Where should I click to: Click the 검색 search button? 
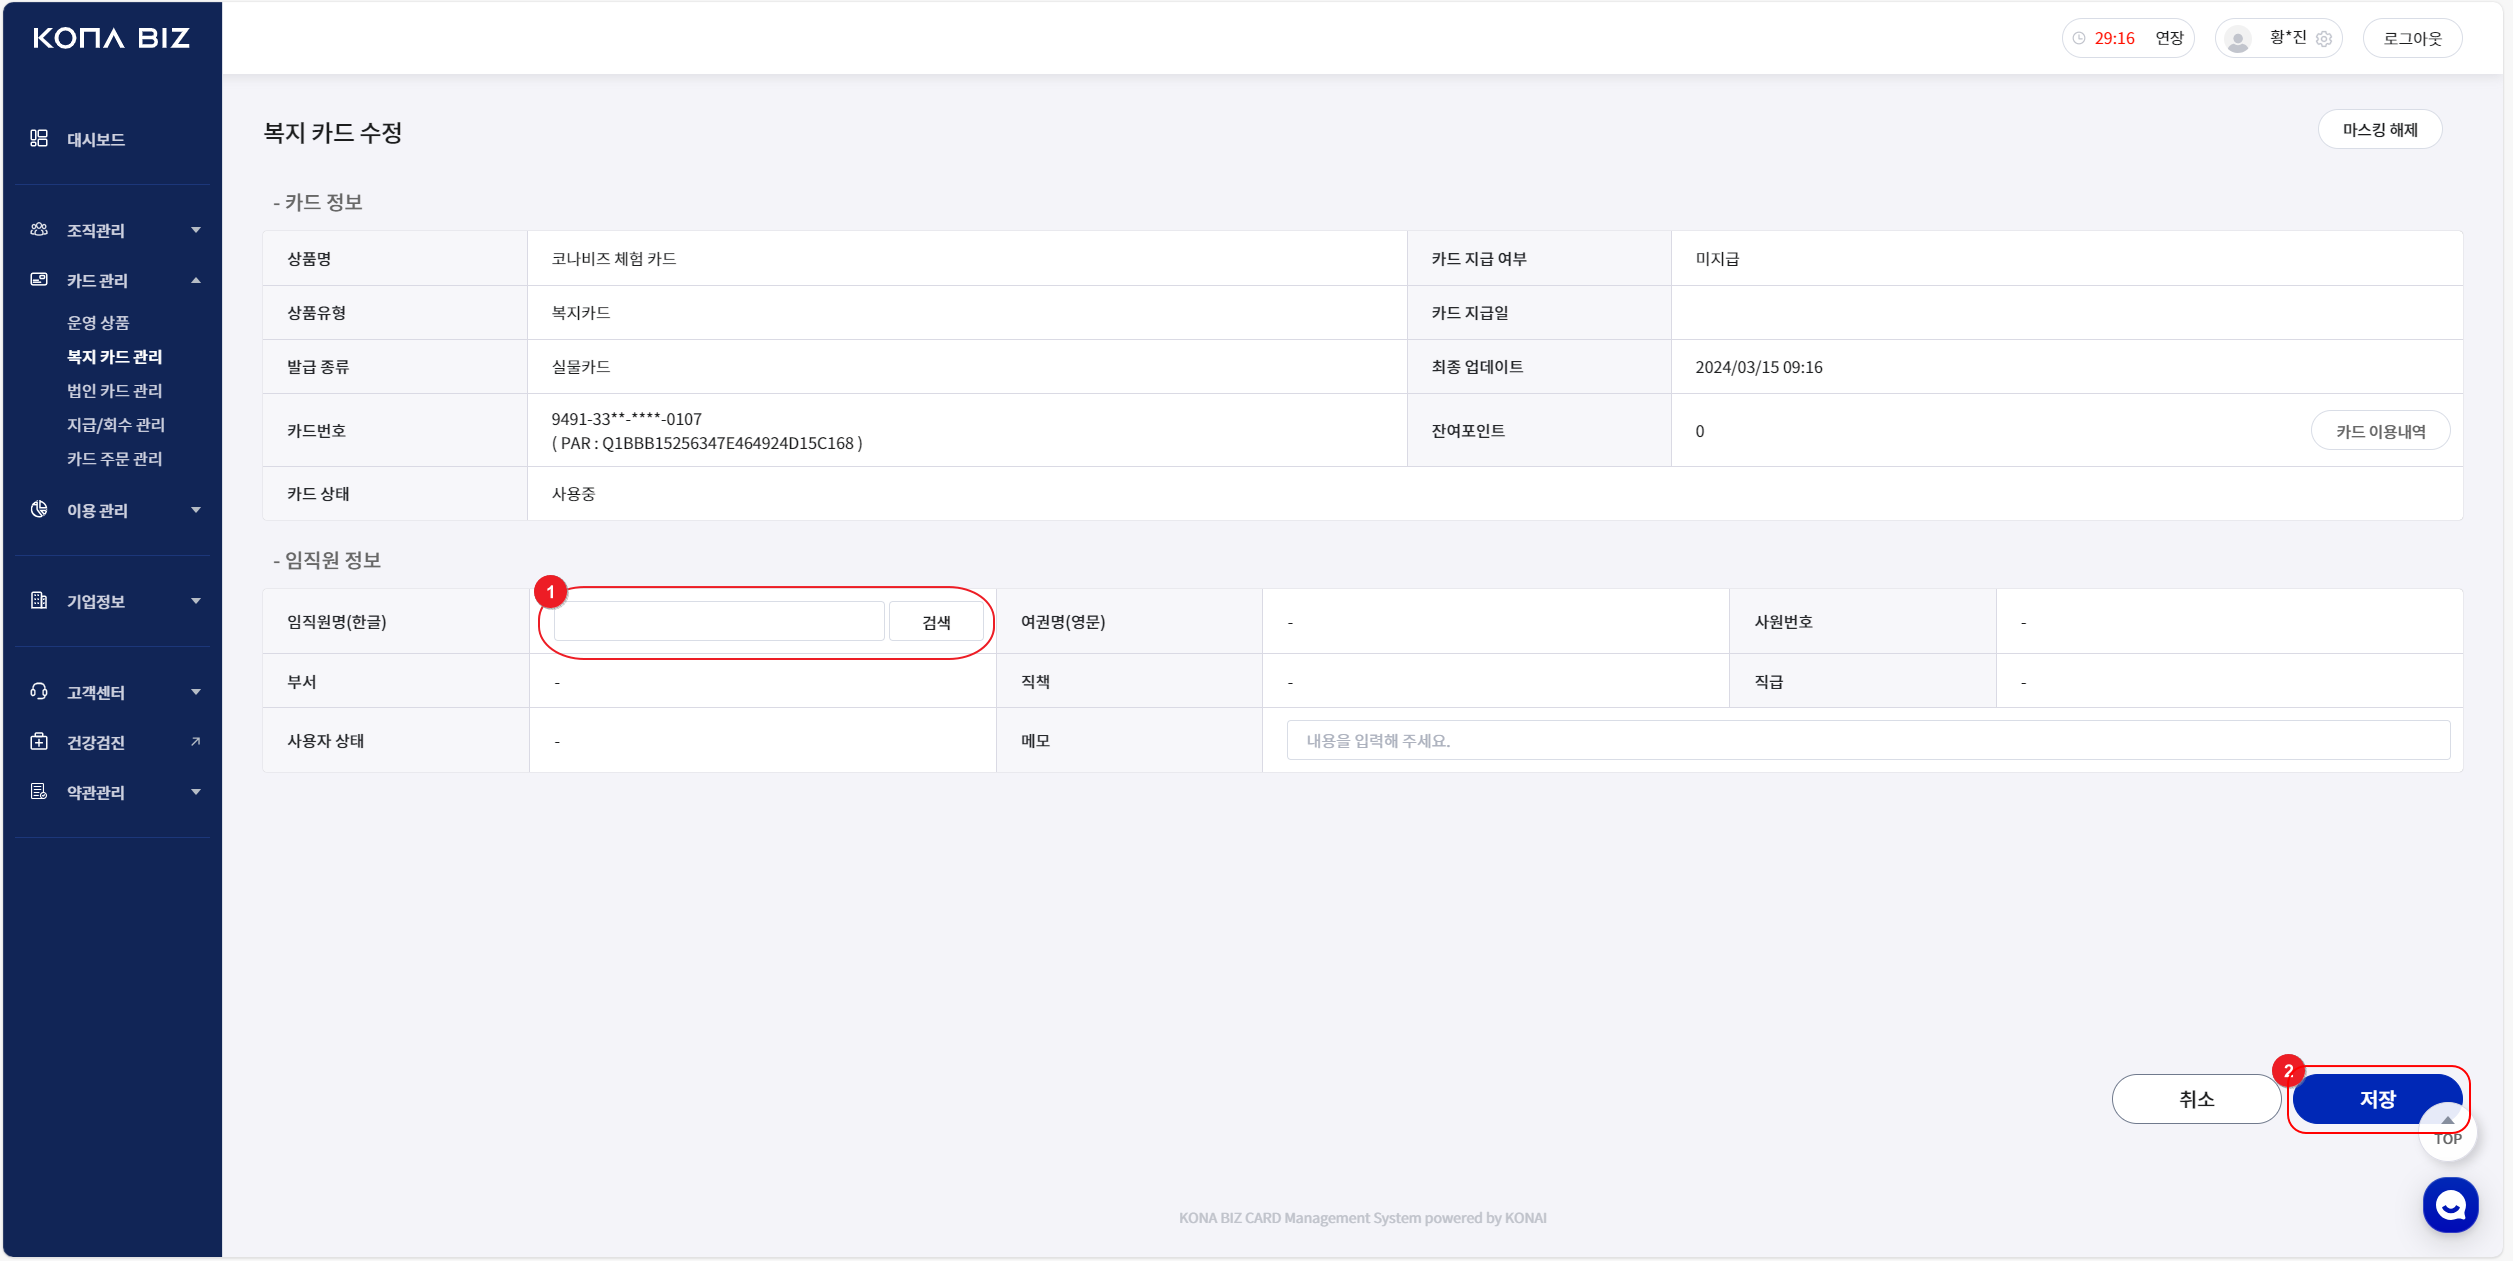pyautogui.click(x=935, y=622)
